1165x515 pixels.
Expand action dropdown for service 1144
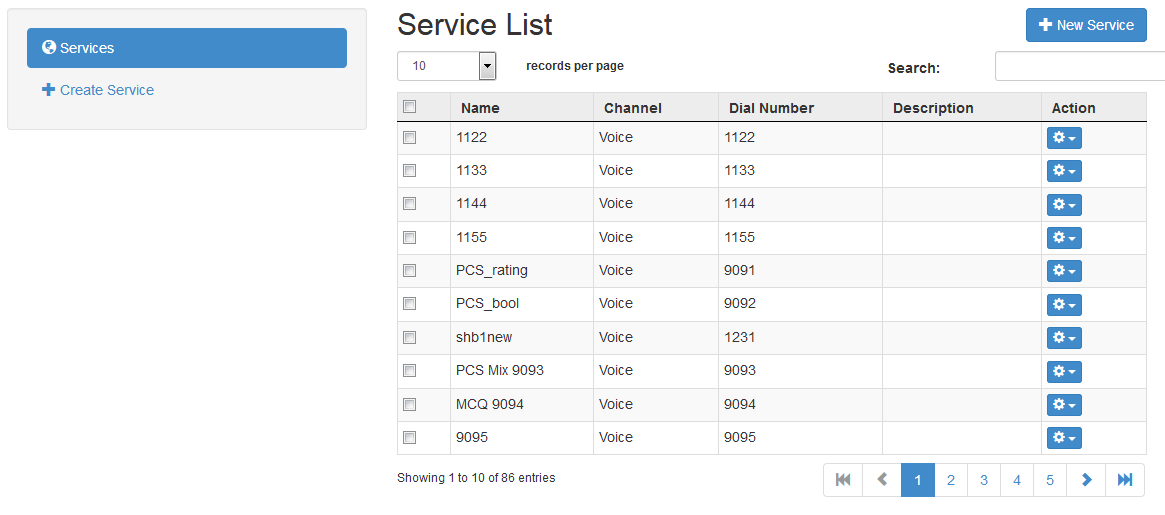click(x=1064, y=204)
